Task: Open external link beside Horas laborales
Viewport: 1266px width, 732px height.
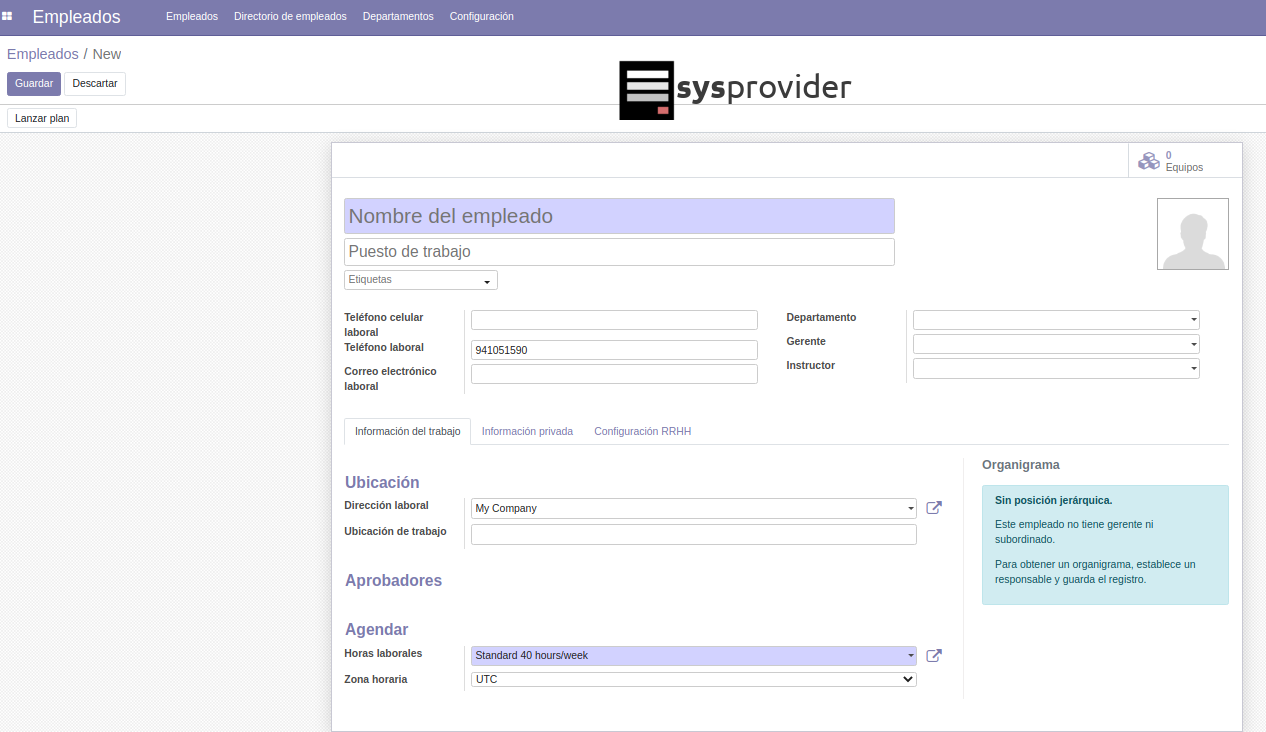Action: pos(934,656)
